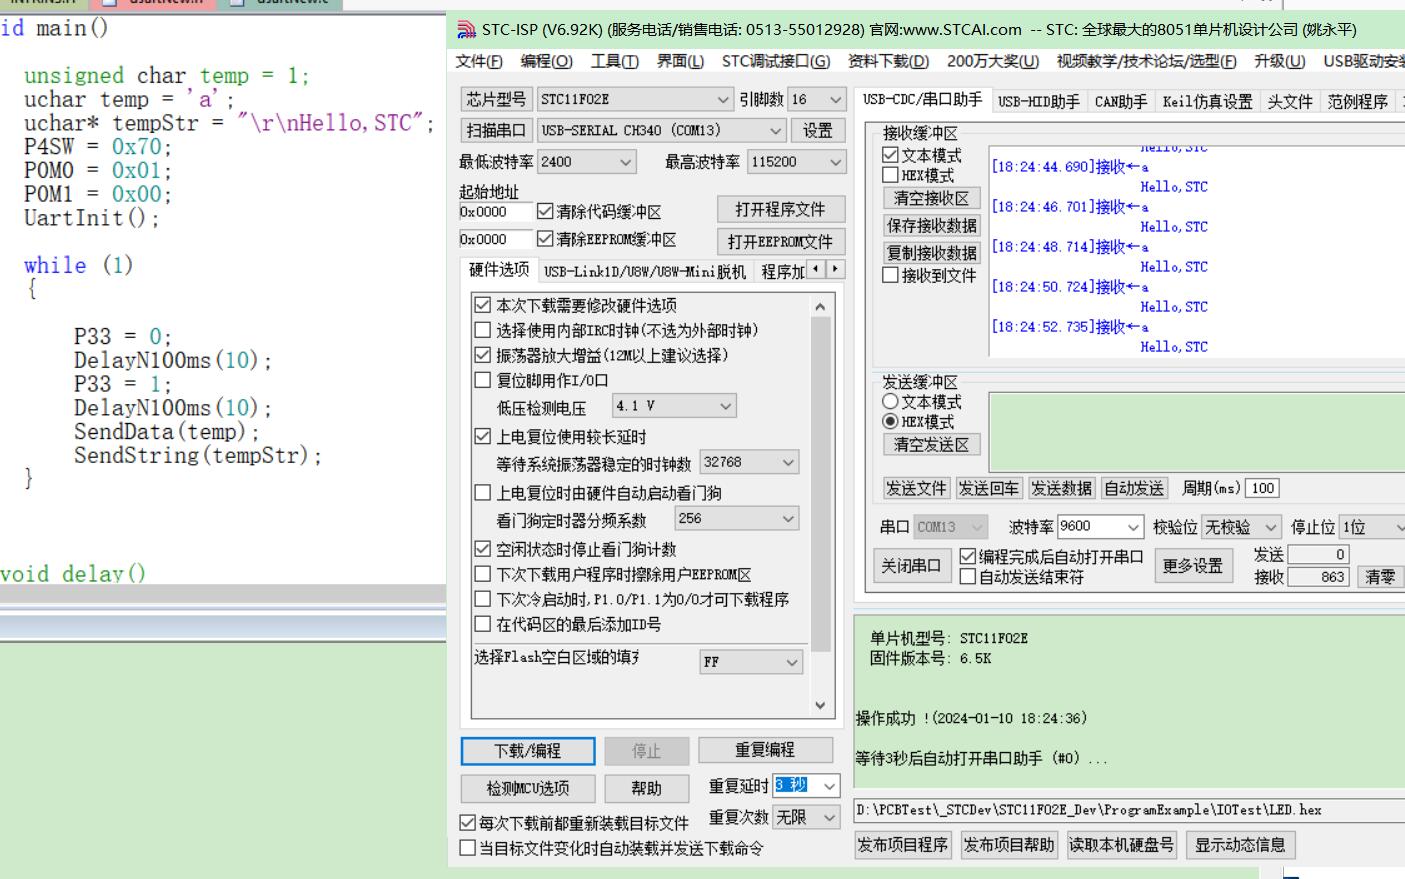The image size is (1405, 879).
Task: Open the STC调试接口(G) menu
Action: click(776, 61)
